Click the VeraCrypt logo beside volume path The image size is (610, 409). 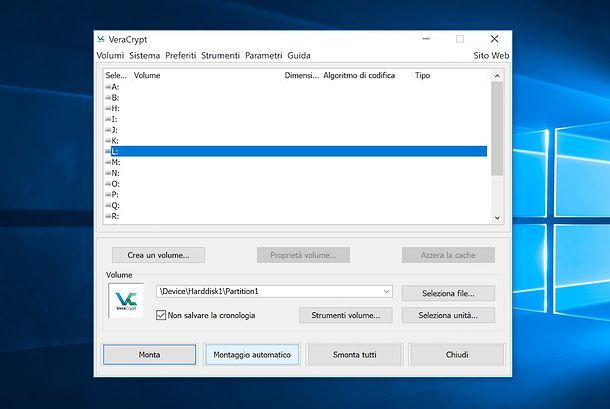coord(126,300)
